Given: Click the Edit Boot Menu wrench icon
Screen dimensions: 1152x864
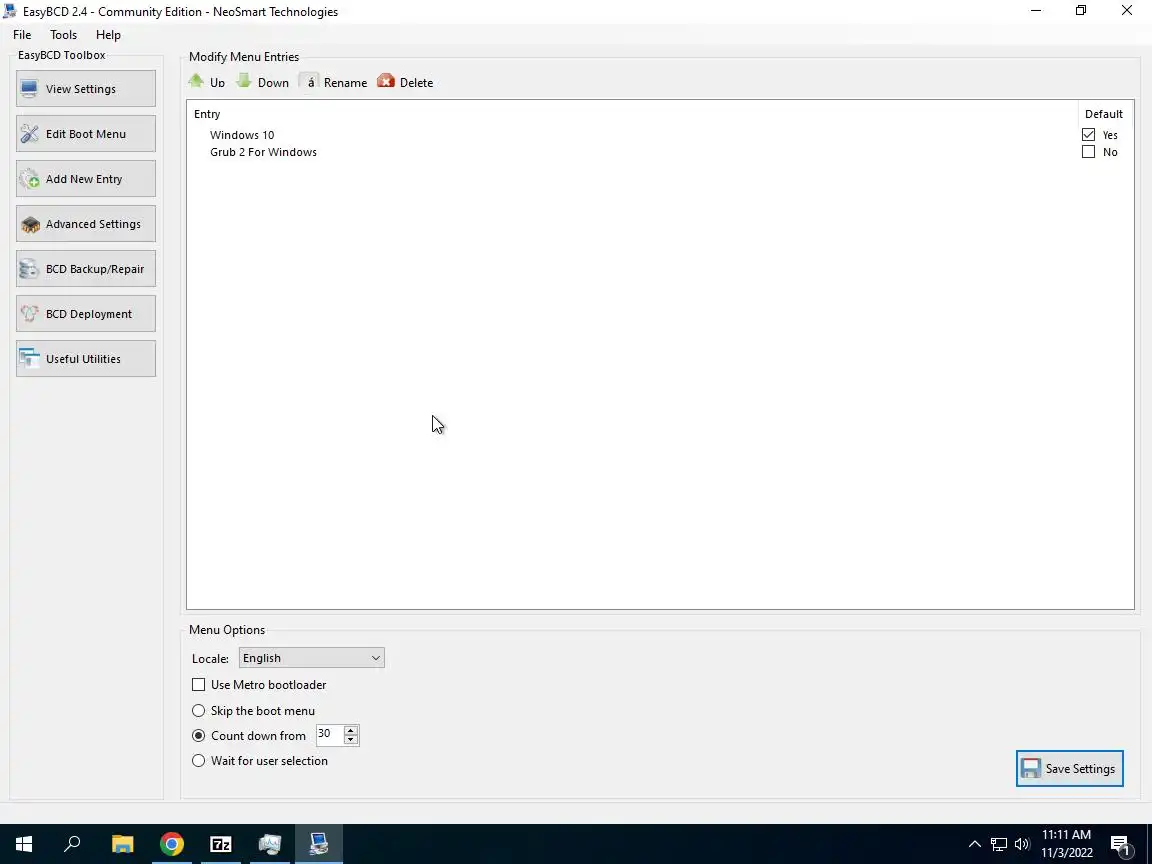Looking at the screenshot, I should pos(29,134).
